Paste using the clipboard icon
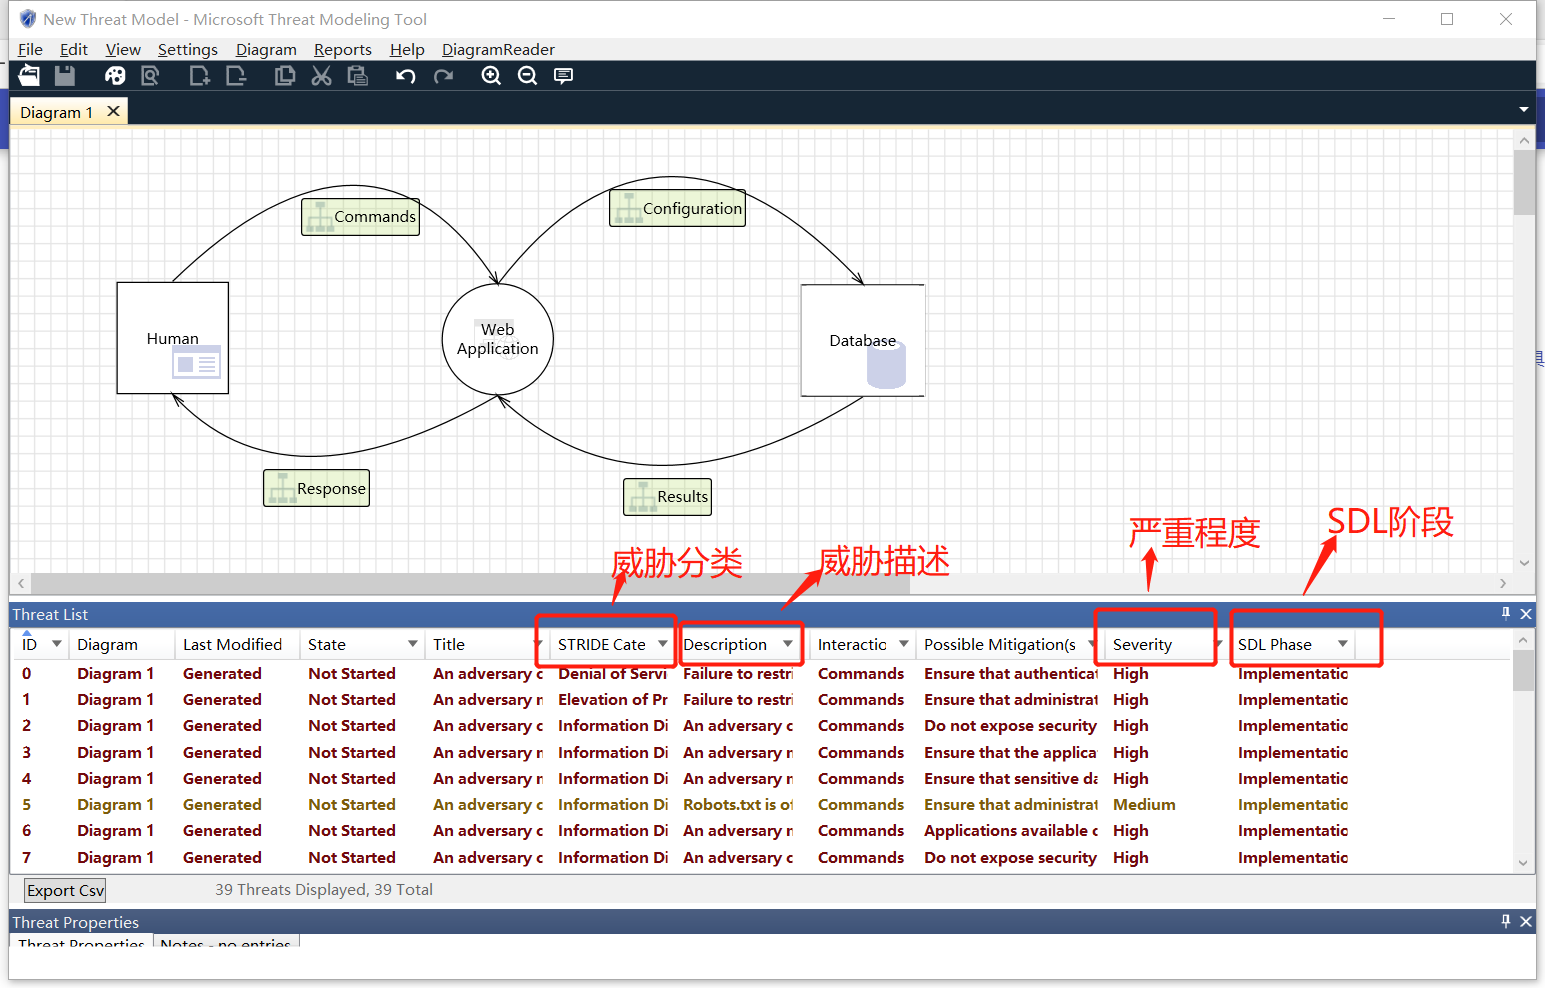Screen dimensions: 1545x988 pos(357,75)
